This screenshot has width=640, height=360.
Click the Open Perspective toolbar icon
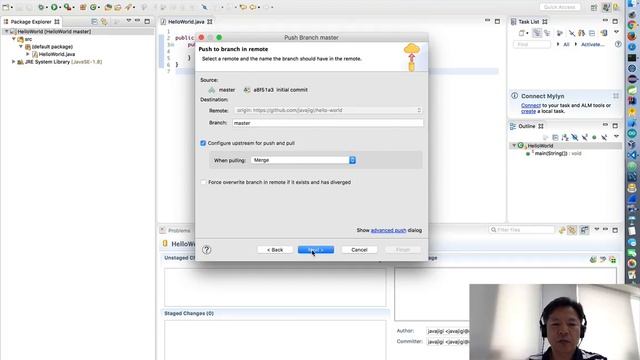pos(594,7)
